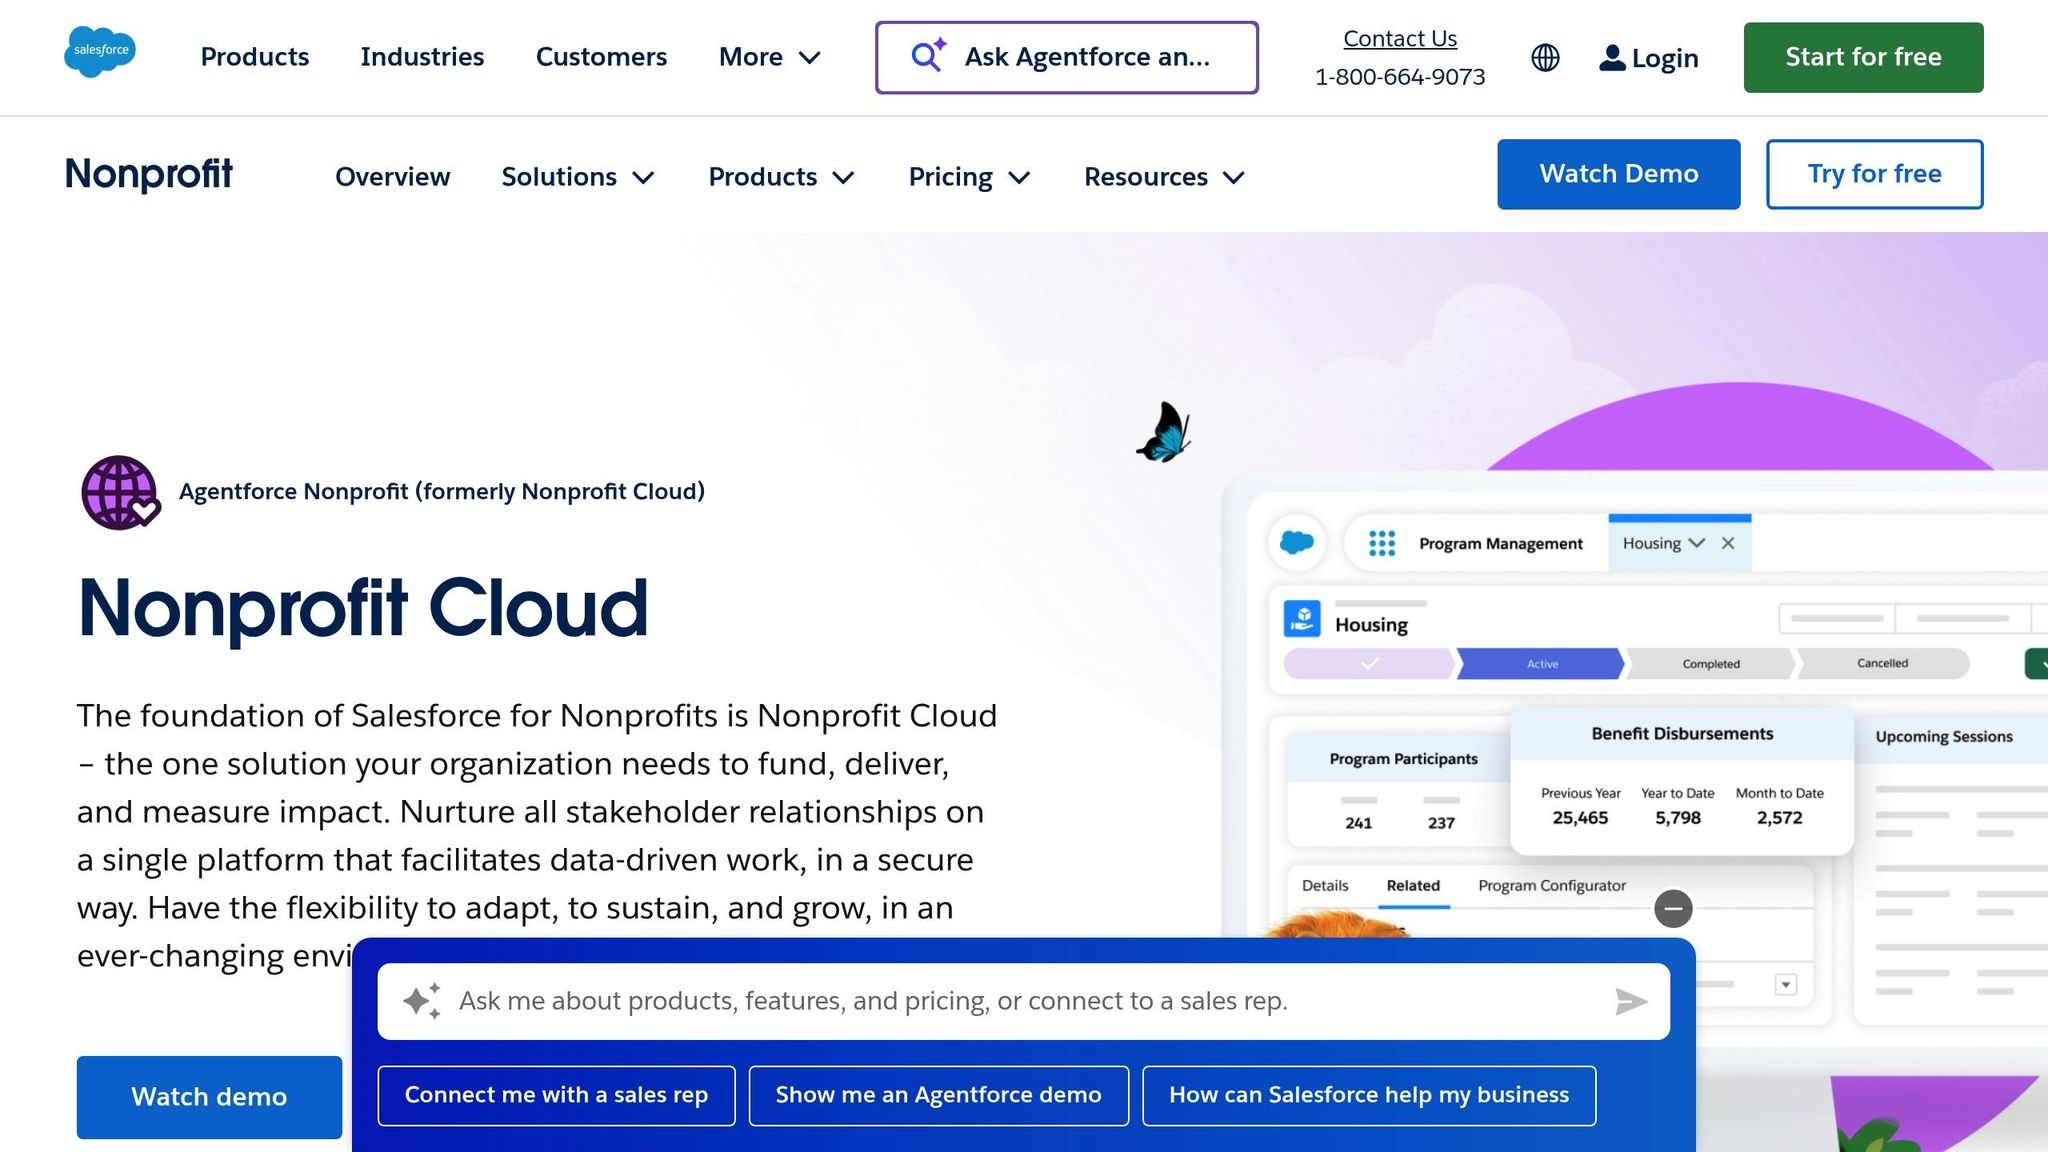Click the Agentforce Nonprofit globe badge icon
This screenshot has width=2048, height=1152.
[121, 493]
